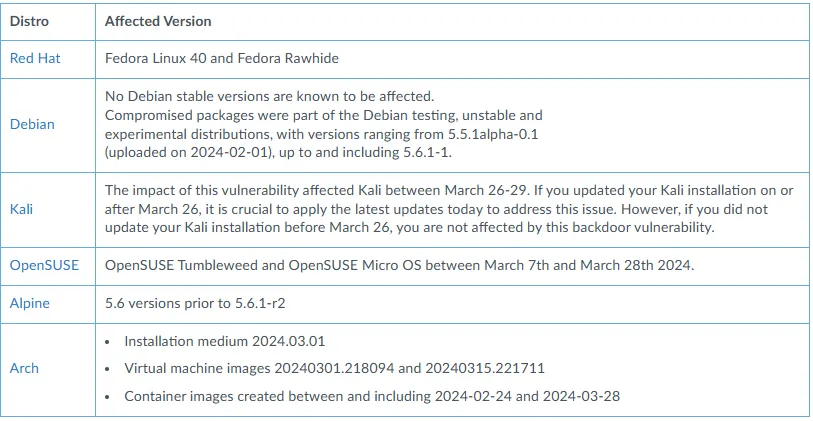Image resolution: width=813 pixels, height=421 pixels.
Task: Click the Fedora Linux 40 and Rawhide text
Action: coord(221,58)
